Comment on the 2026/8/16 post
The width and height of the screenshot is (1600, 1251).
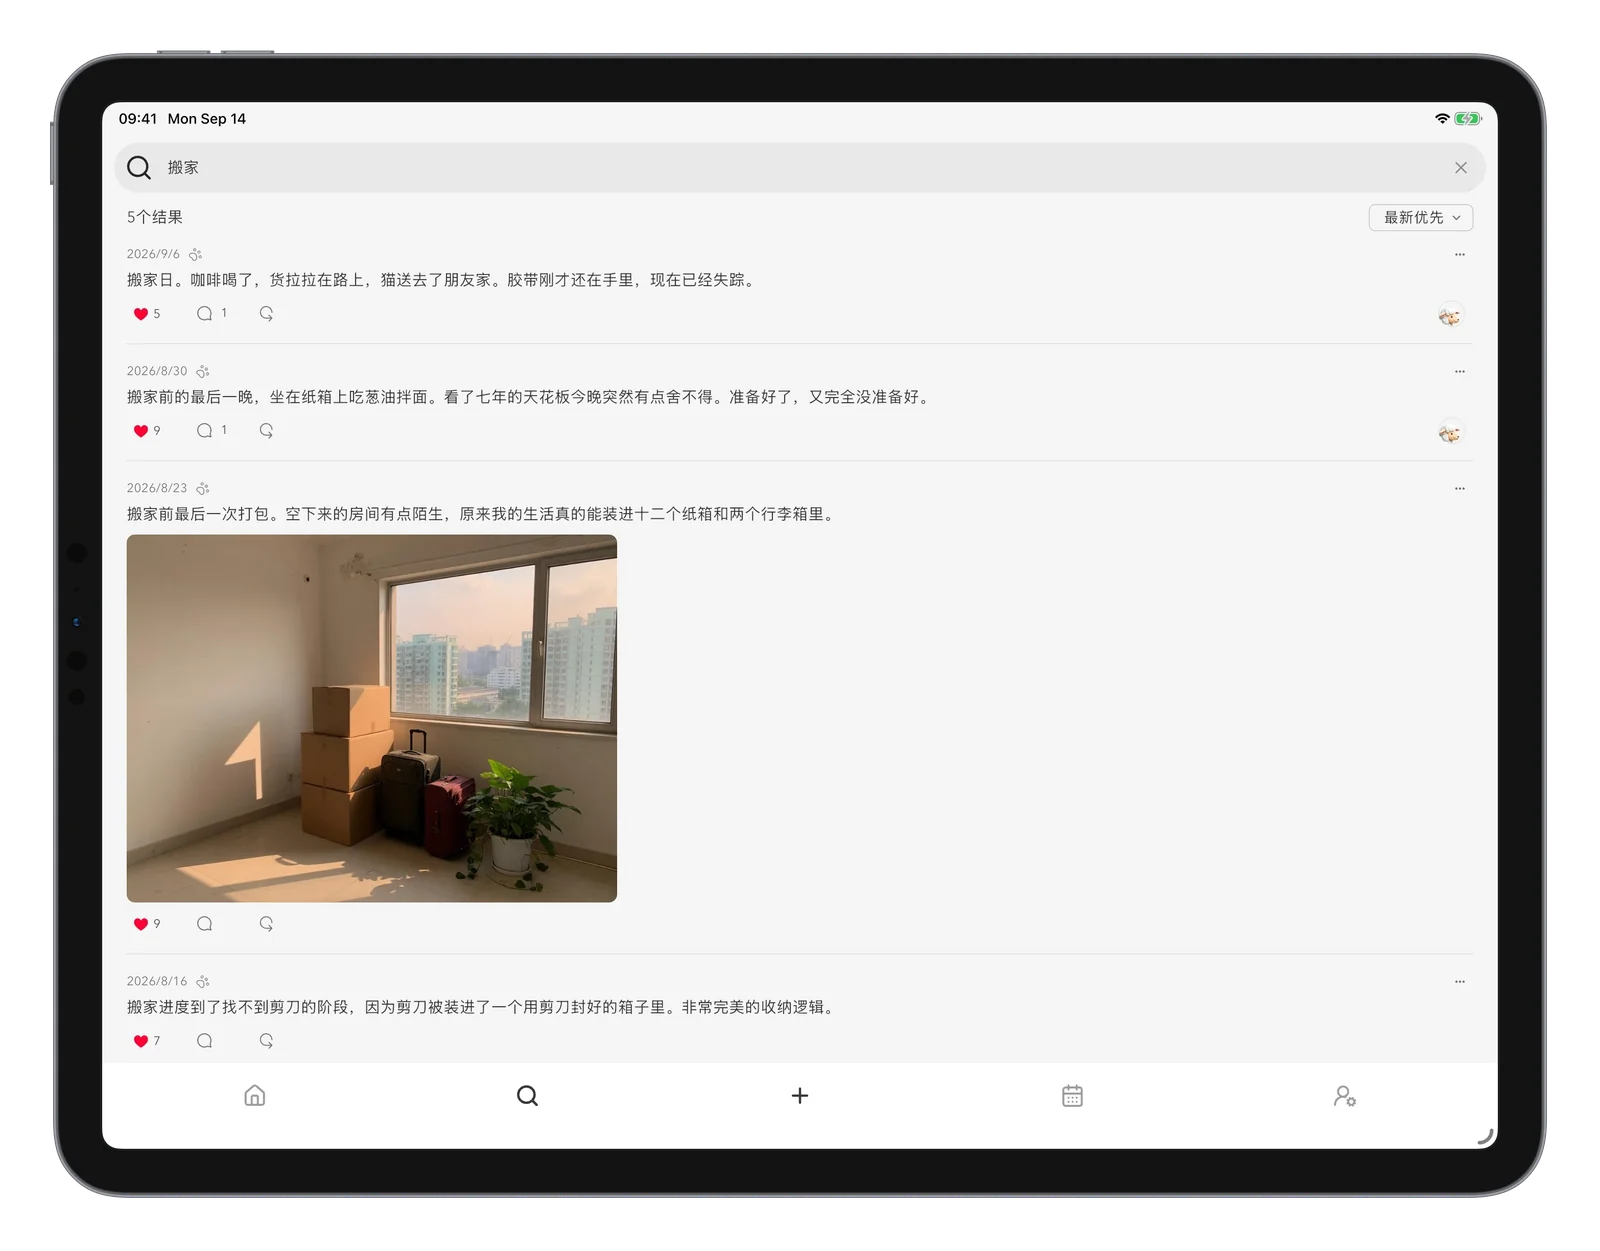click(205, 1041)
